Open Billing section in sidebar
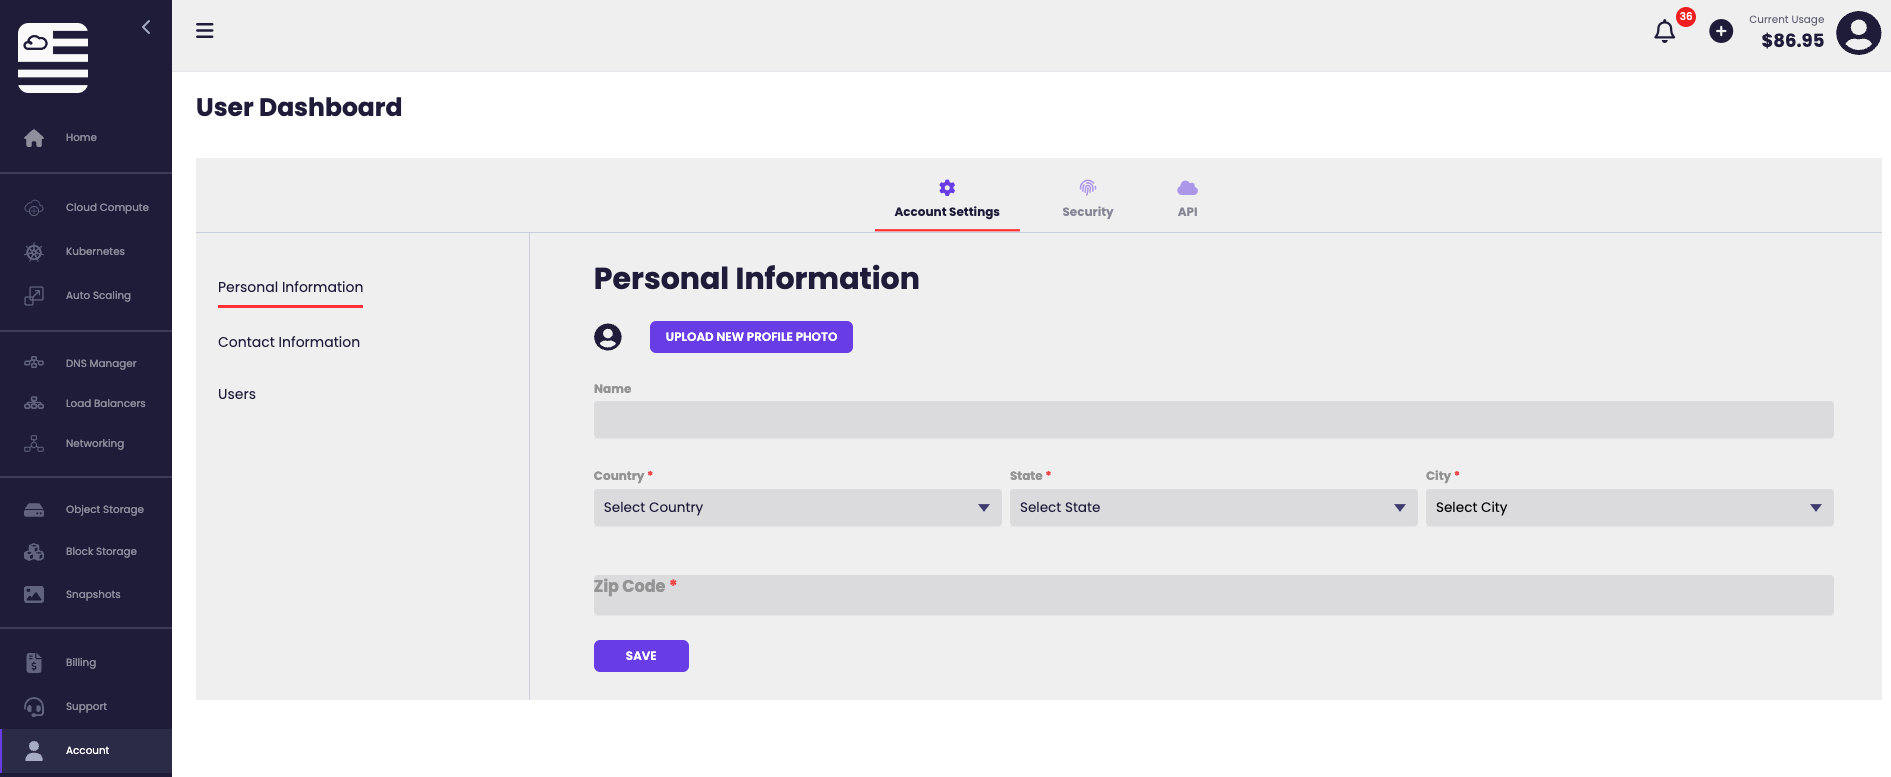 click(80, 663)
